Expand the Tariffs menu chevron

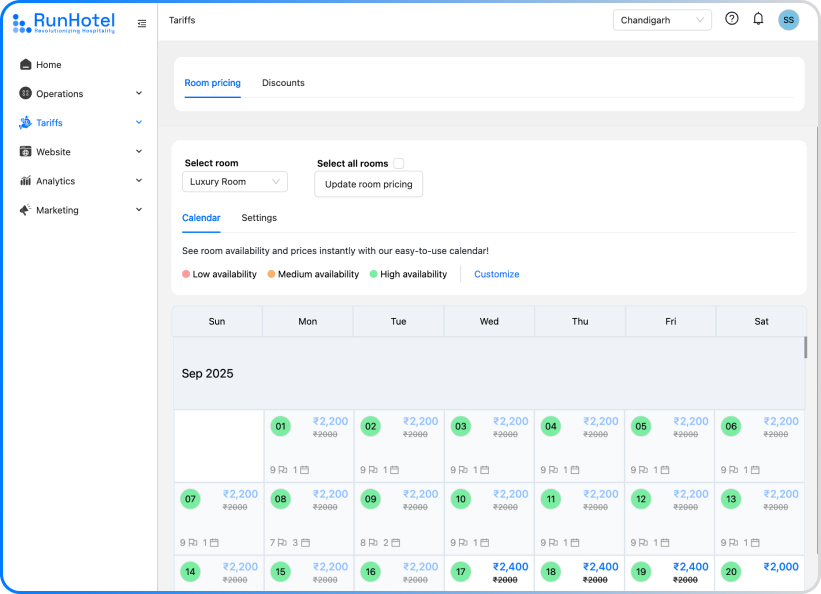[x=139, y=123]
